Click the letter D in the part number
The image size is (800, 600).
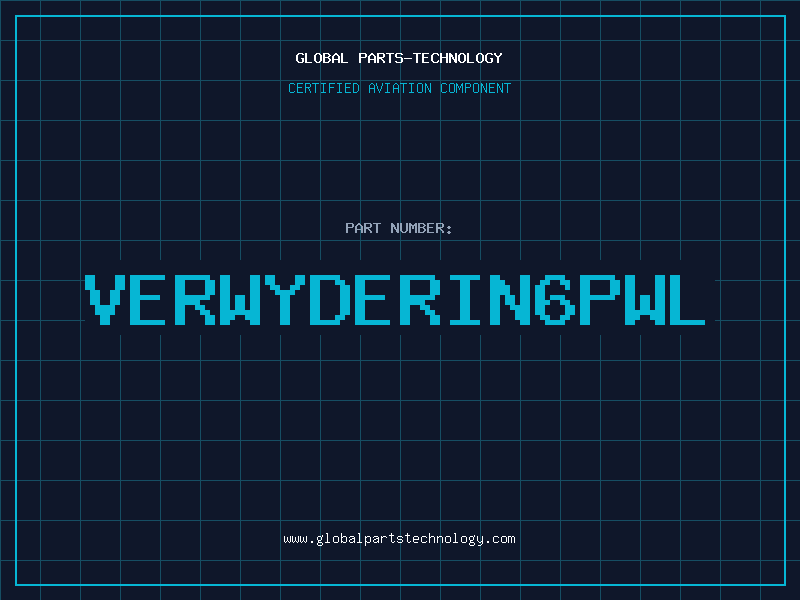330,300
